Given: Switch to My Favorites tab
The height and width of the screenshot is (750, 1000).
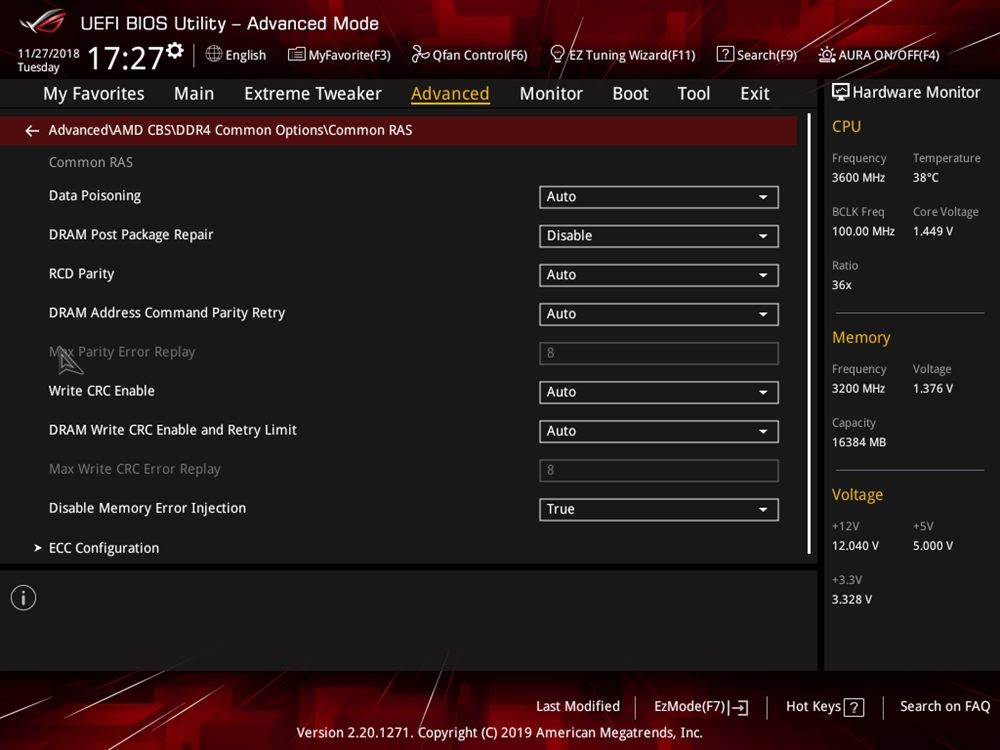Looking at the screenshot, I should coord(94,94).
